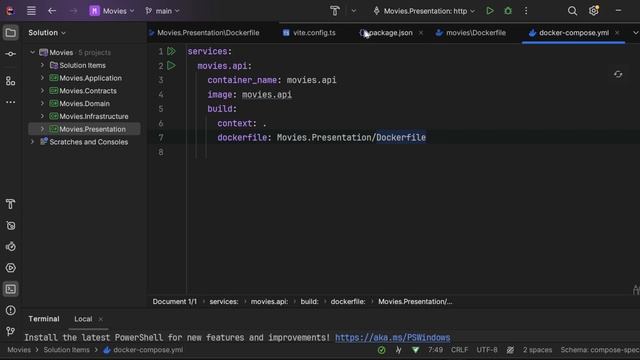Open IDE settings gear
Screen dimensions: 640x360
coord(593,11)
